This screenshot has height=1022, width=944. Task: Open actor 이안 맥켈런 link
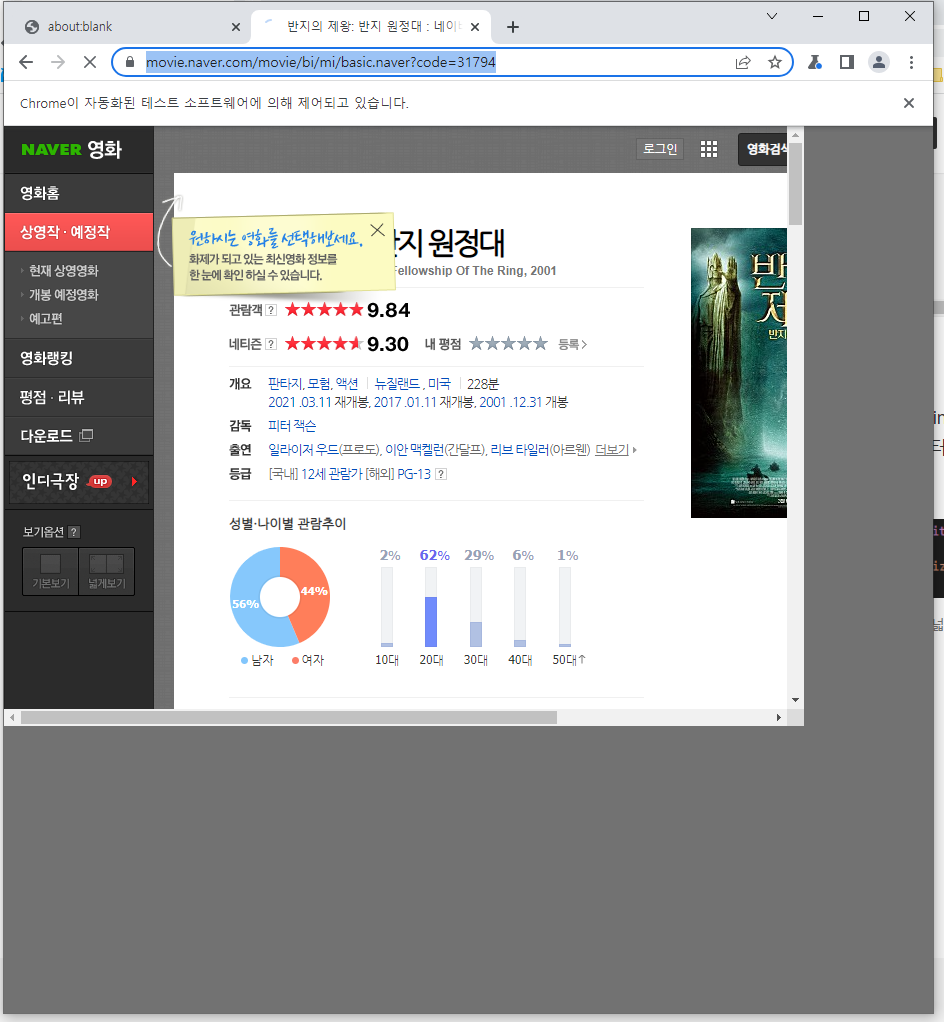[x=414, y=450]
